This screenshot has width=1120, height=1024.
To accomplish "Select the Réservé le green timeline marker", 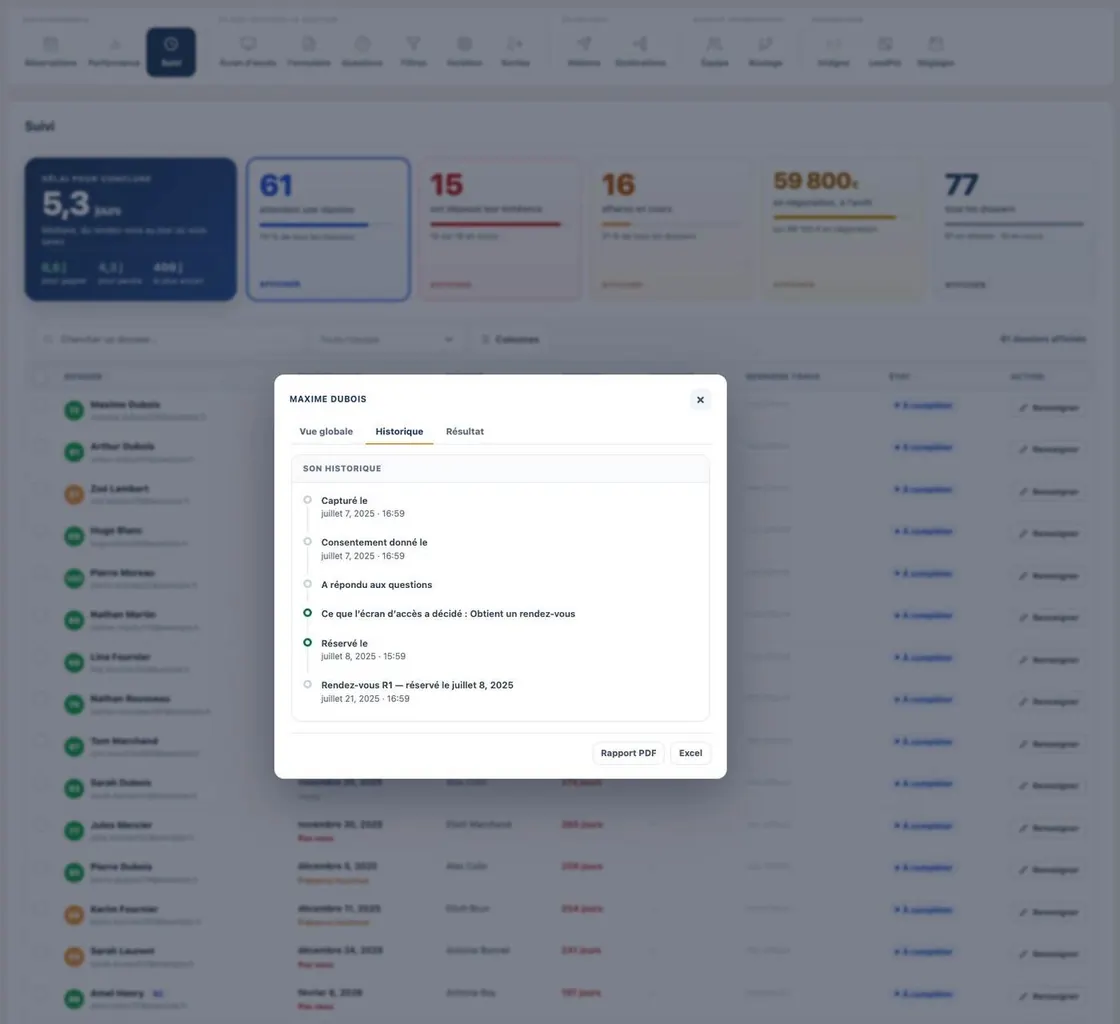I will [x=307, y=643].
